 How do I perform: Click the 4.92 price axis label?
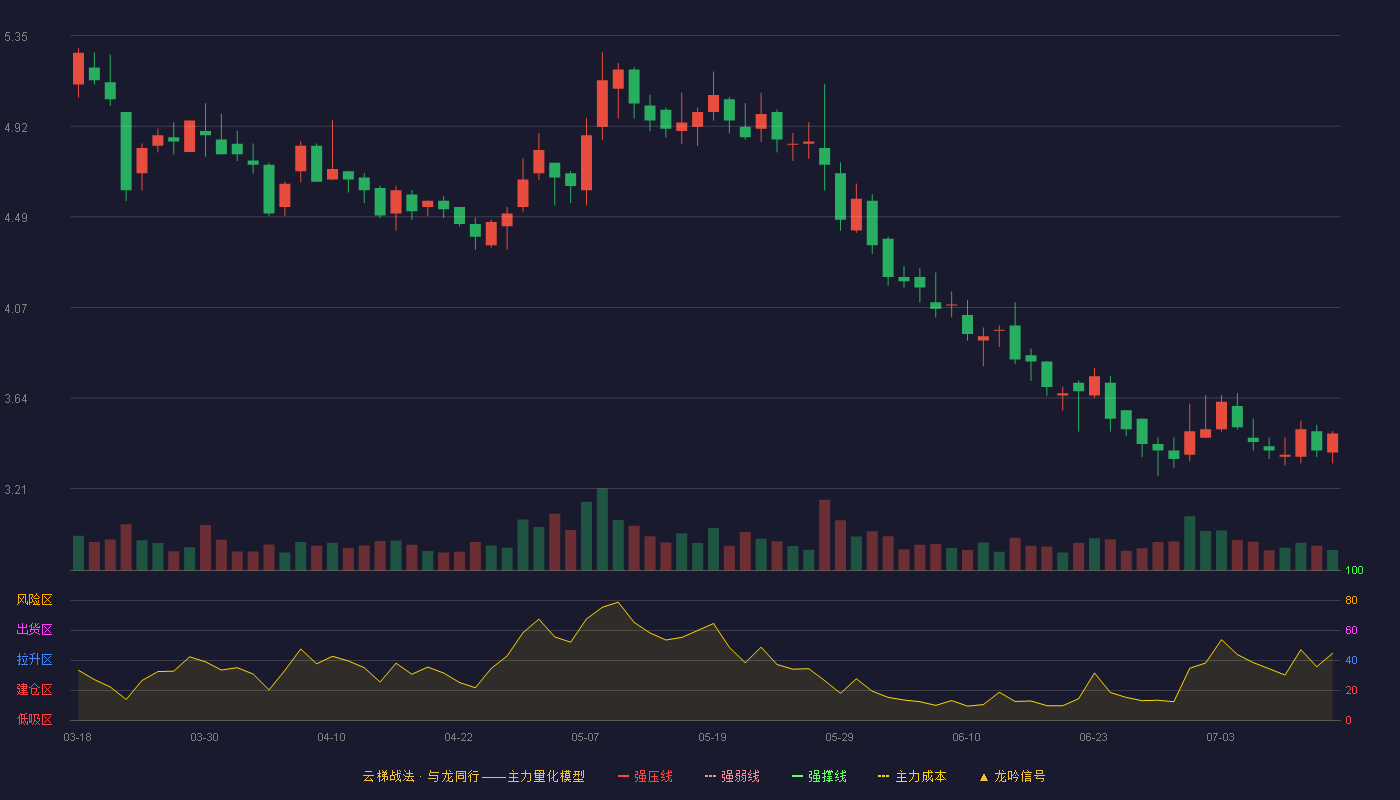(16, 128)
